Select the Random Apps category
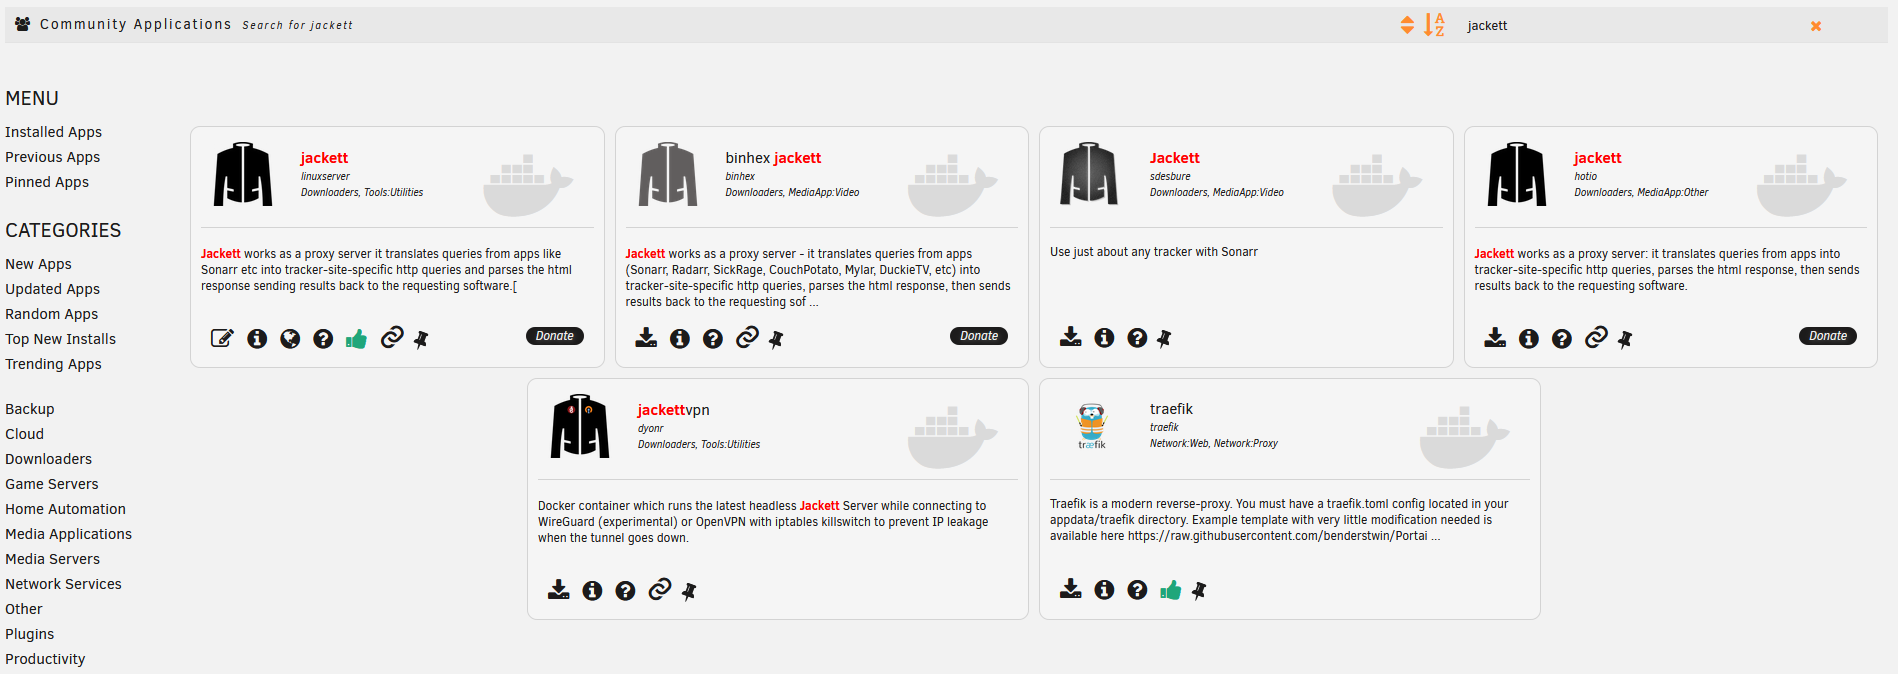1898x674 pixels. (52, 314)
